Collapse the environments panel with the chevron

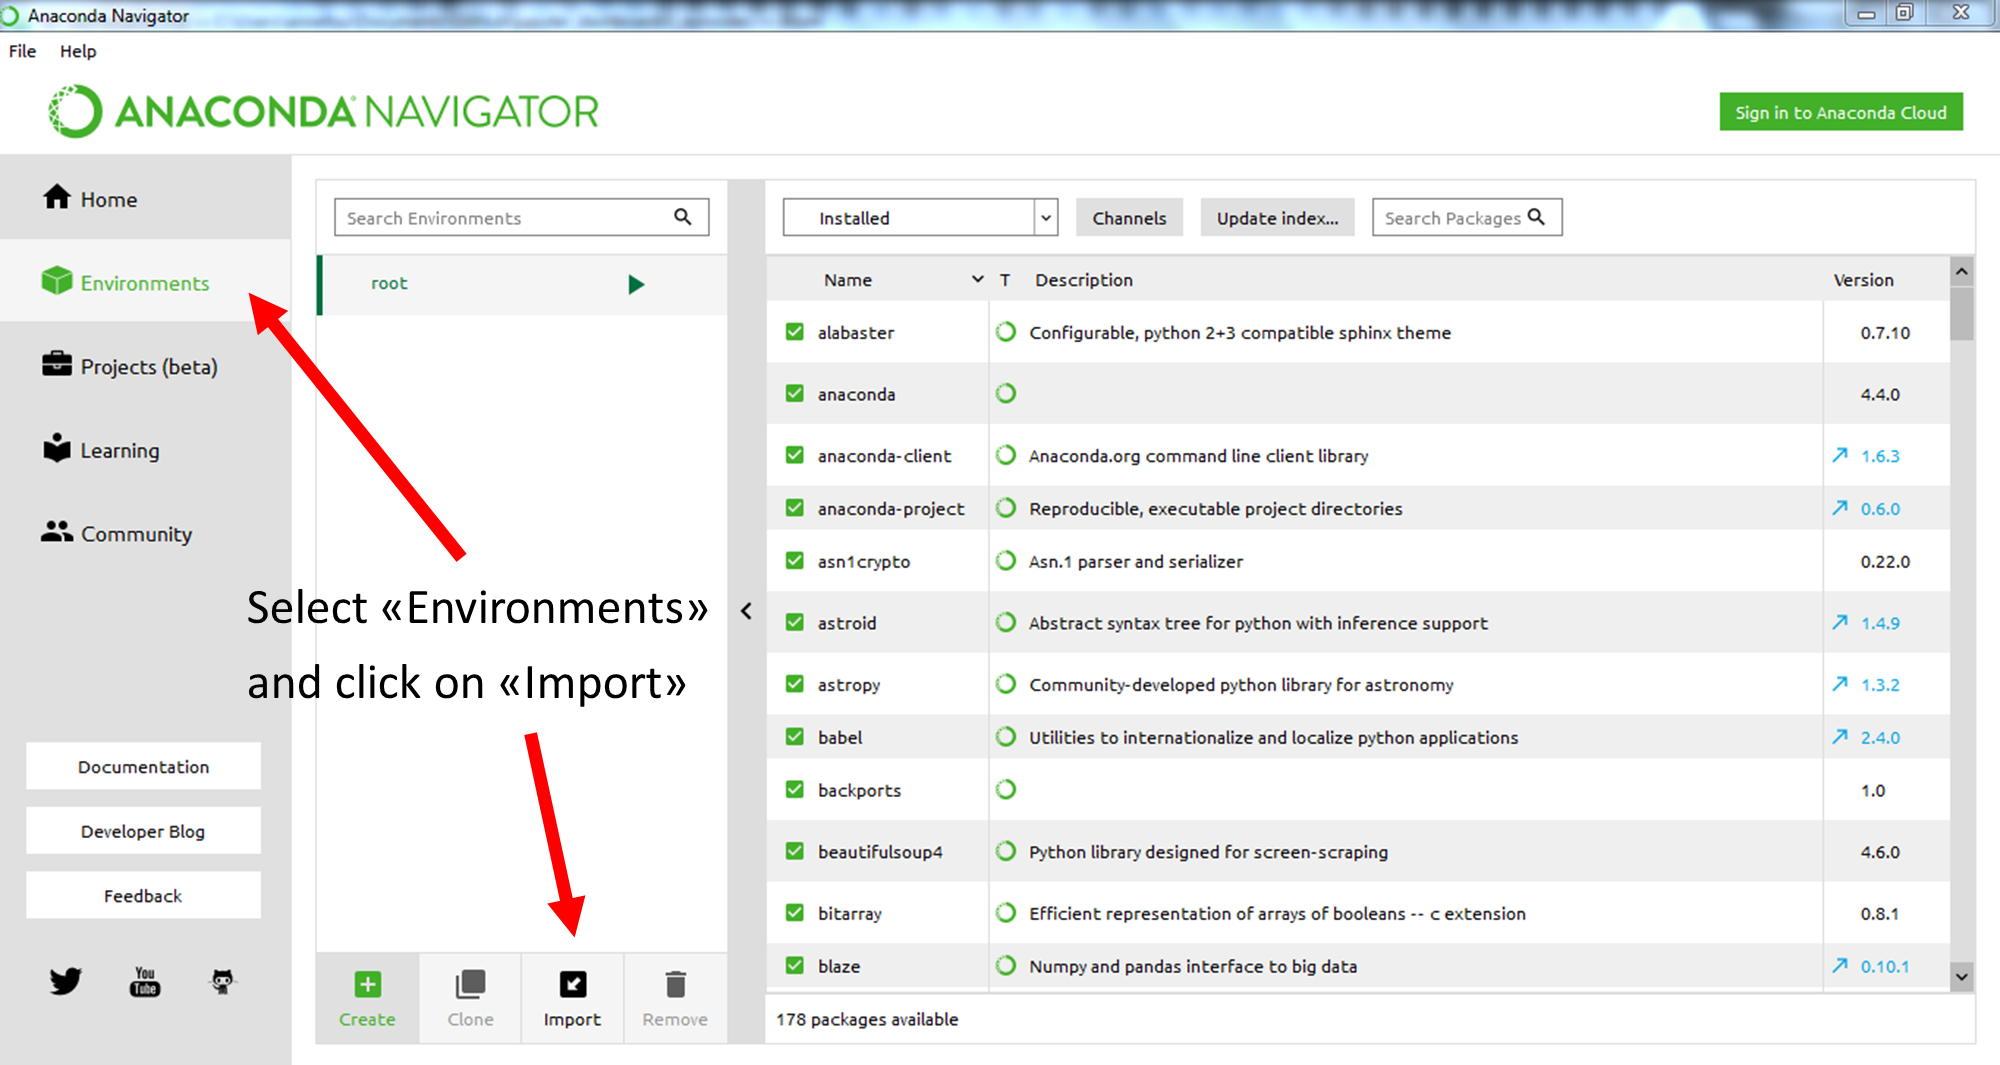coord(746,611)
